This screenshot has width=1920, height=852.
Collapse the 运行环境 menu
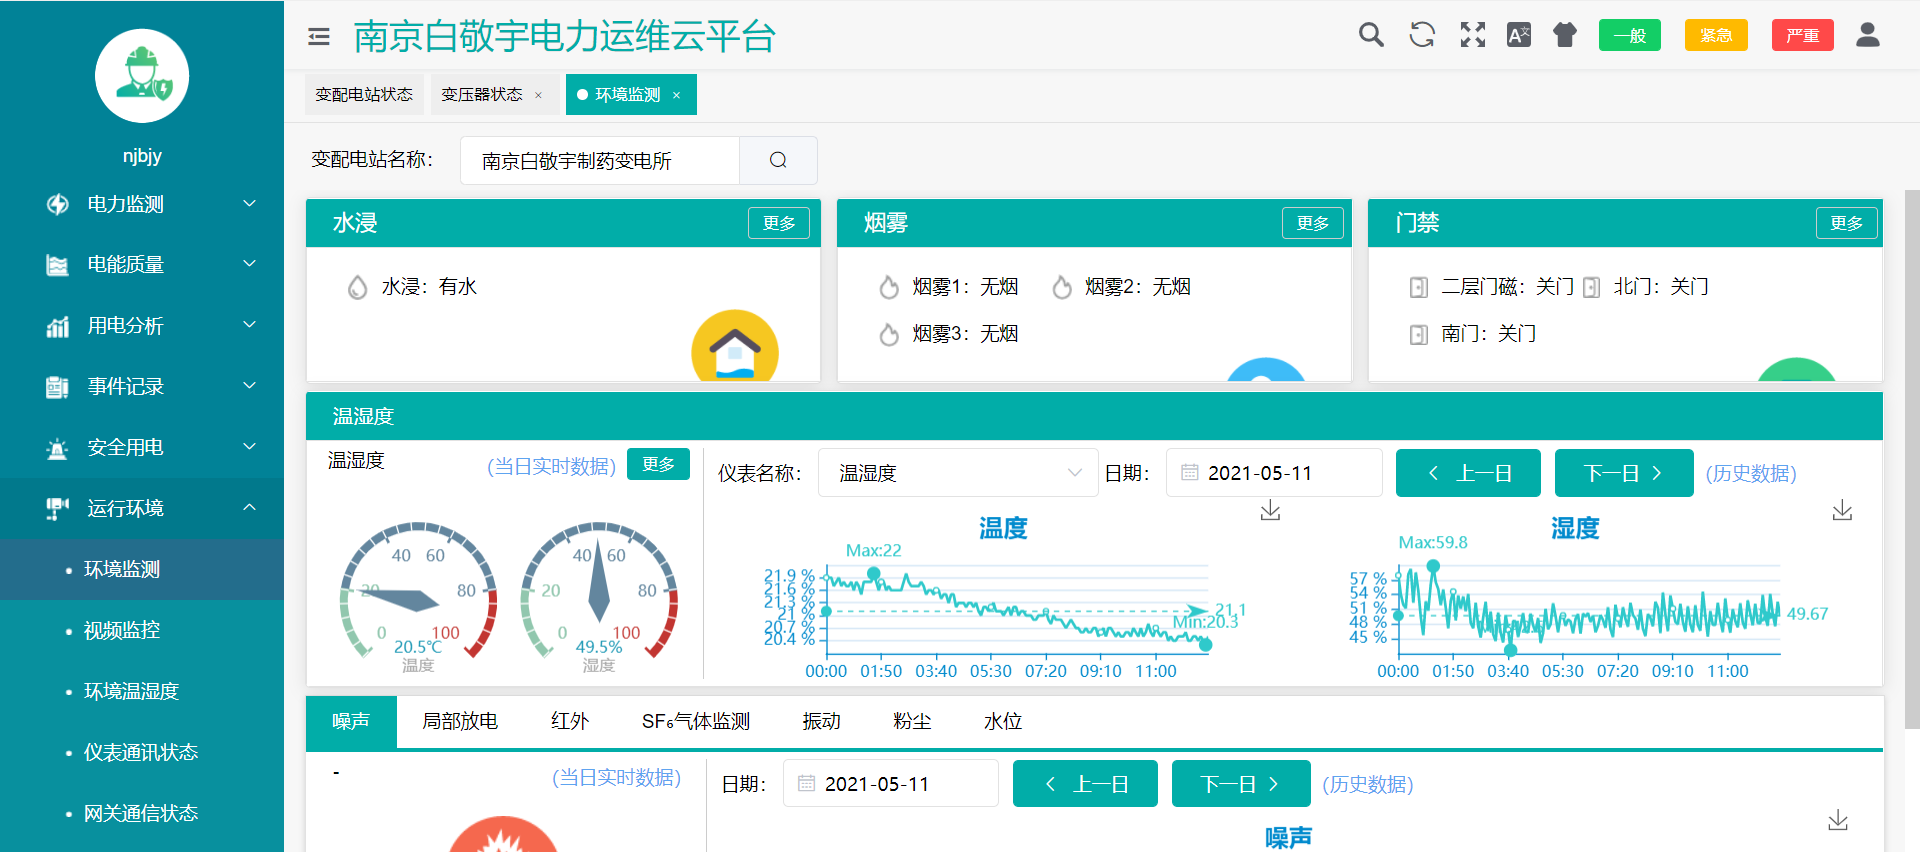tap(142, 509)
